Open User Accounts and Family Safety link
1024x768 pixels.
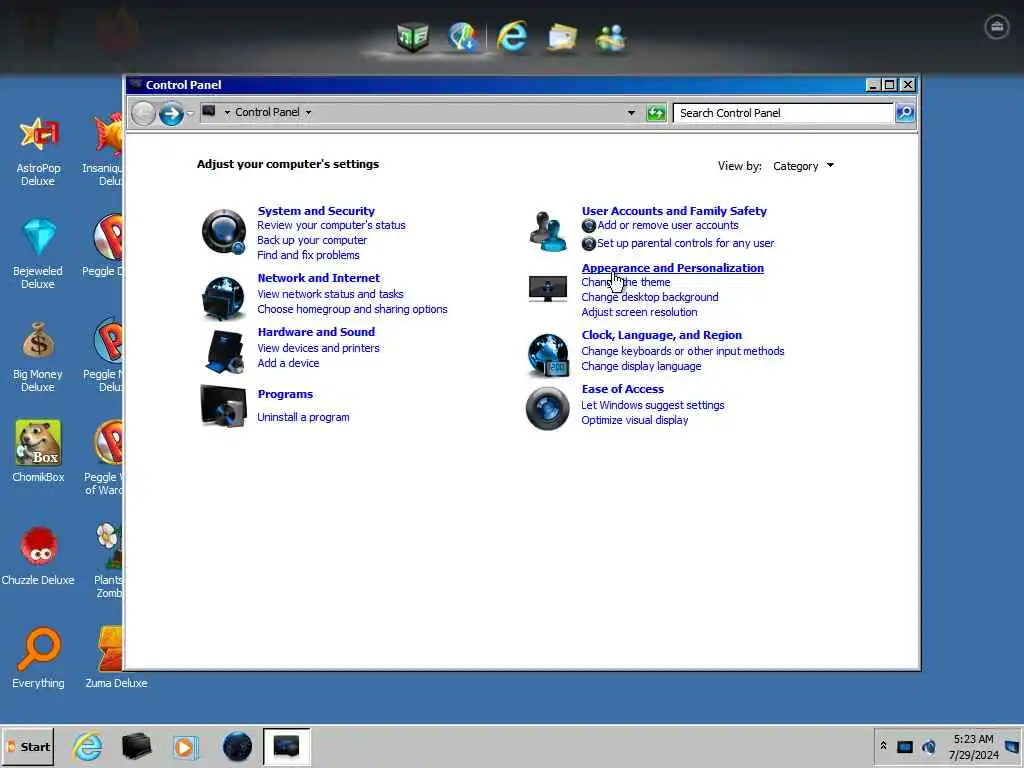pyautogui.click(x=674, y=211)
